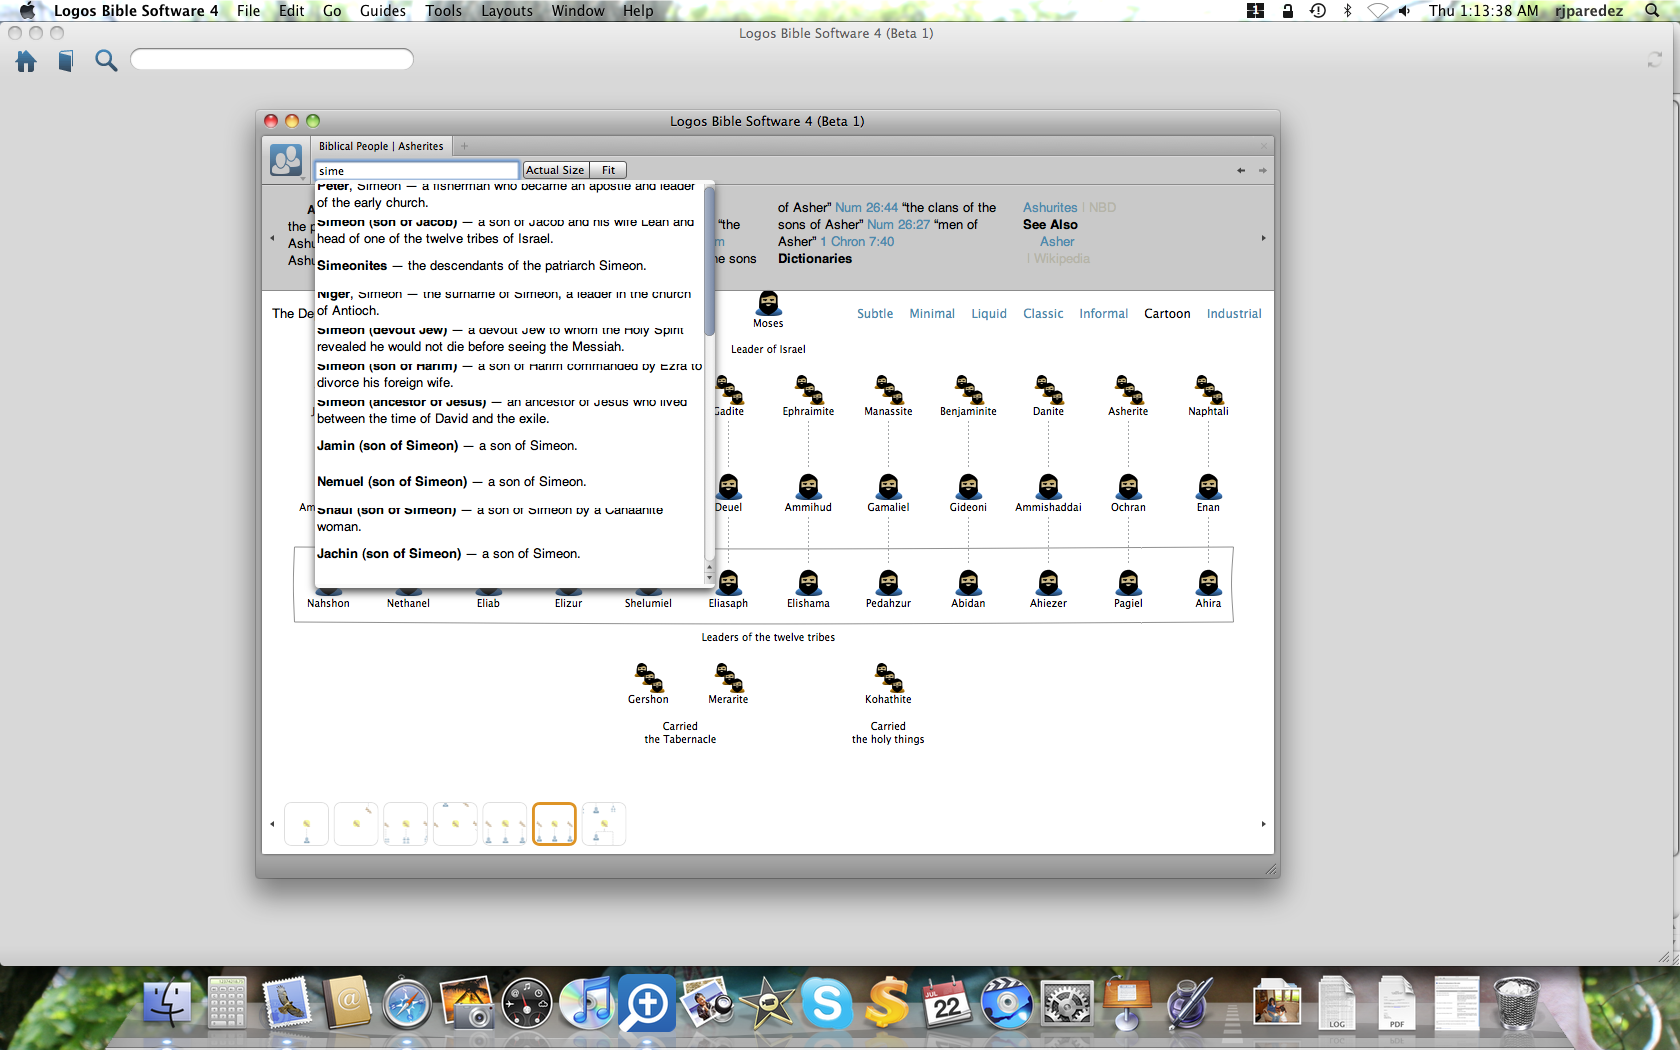
Task: Switch diagram style to Classic
Action: click(x=1043, y=314)
